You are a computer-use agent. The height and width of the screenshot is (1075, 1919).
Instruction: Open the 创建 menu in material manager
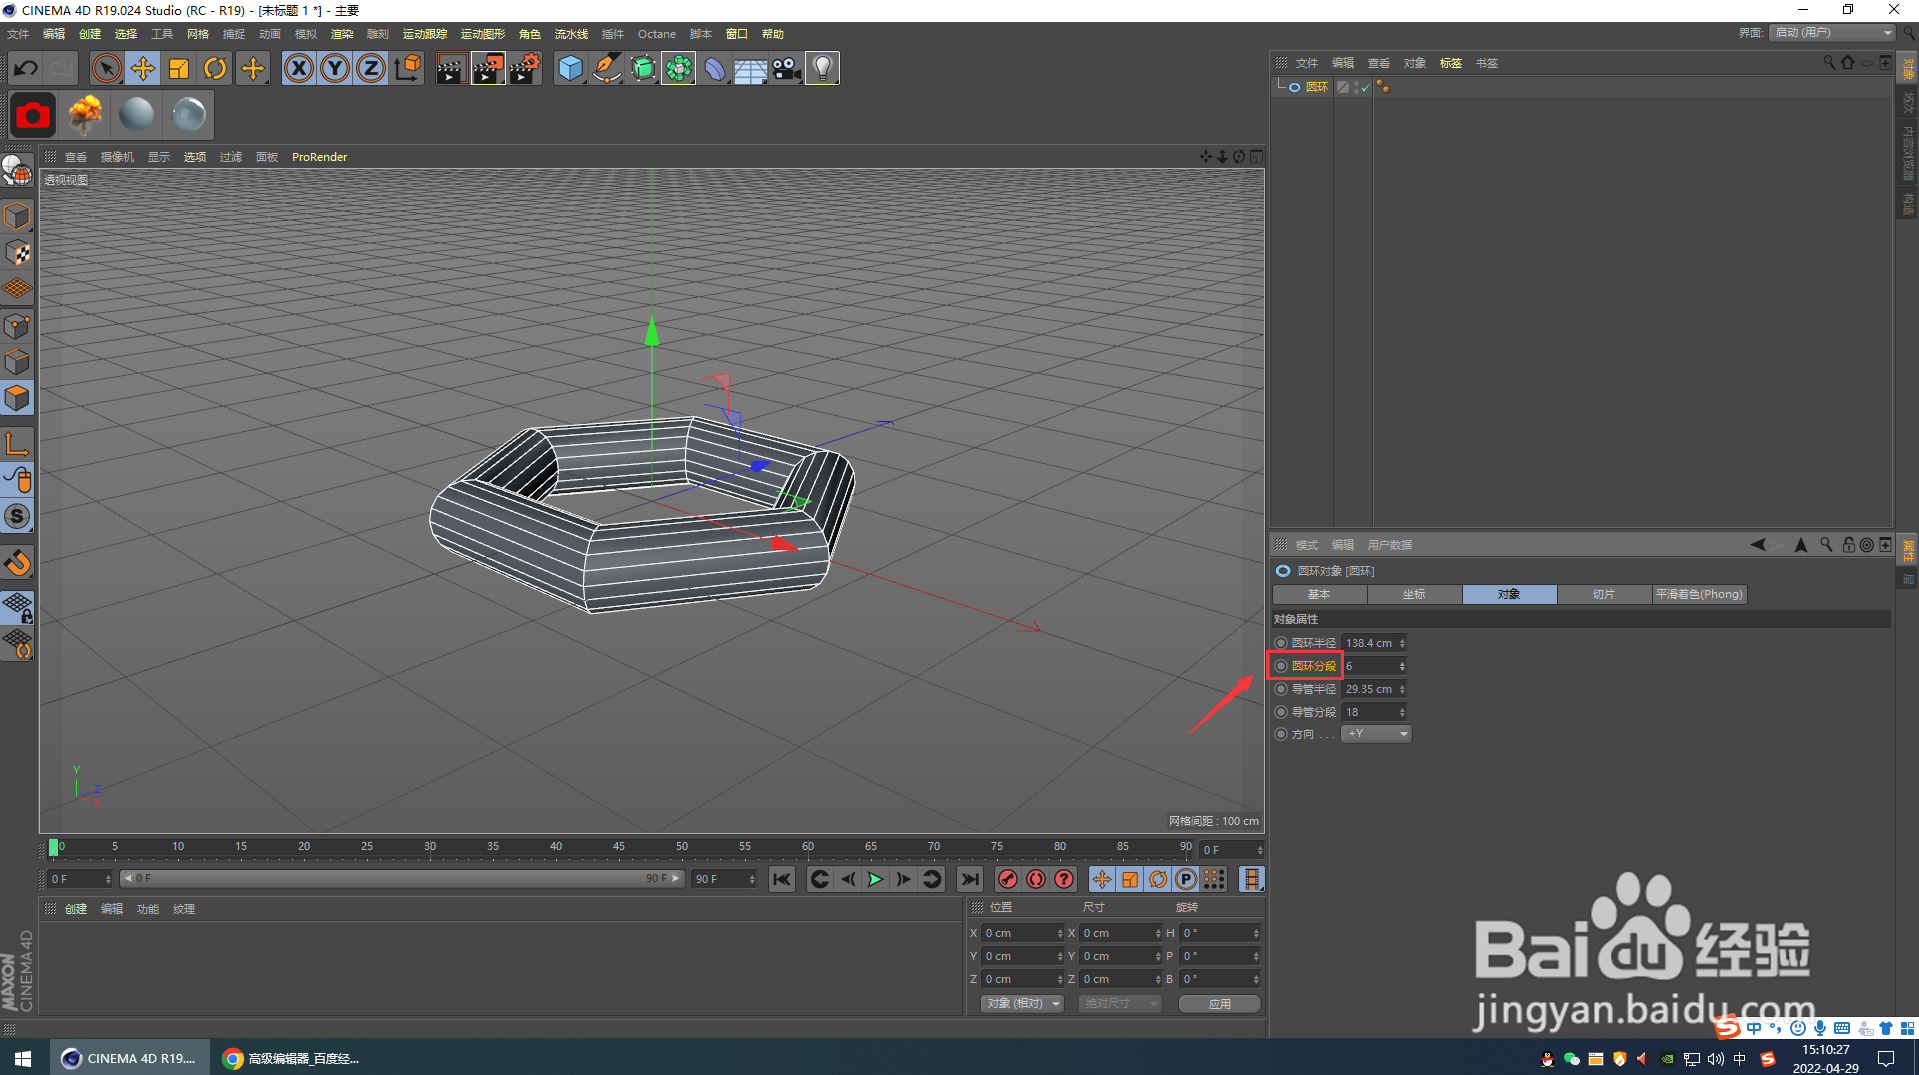76,909
